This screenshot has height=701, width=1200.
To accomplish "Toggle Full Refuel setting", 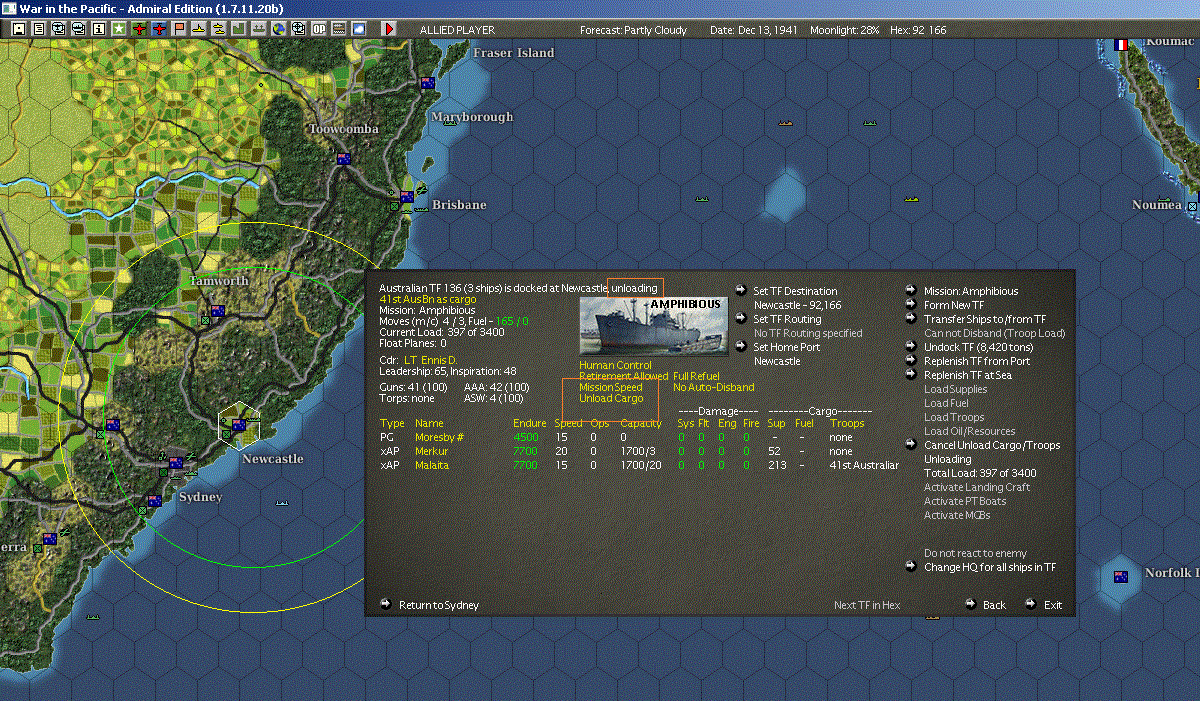I will pos(696,377).
